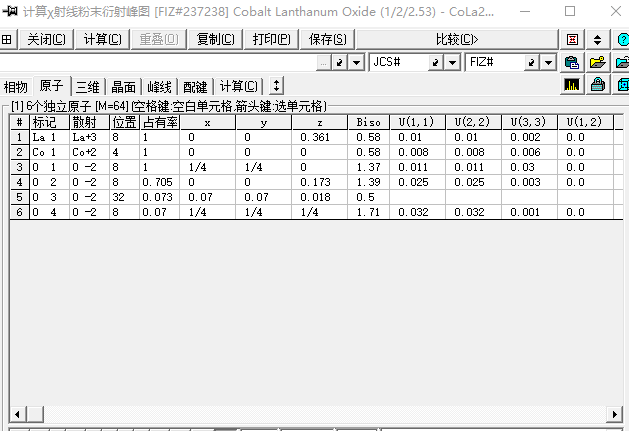Image resolution: width=629 pixels, height=431 pixels.
Task: Switch to the 峰线 tab
Action: tap(159, 86)
